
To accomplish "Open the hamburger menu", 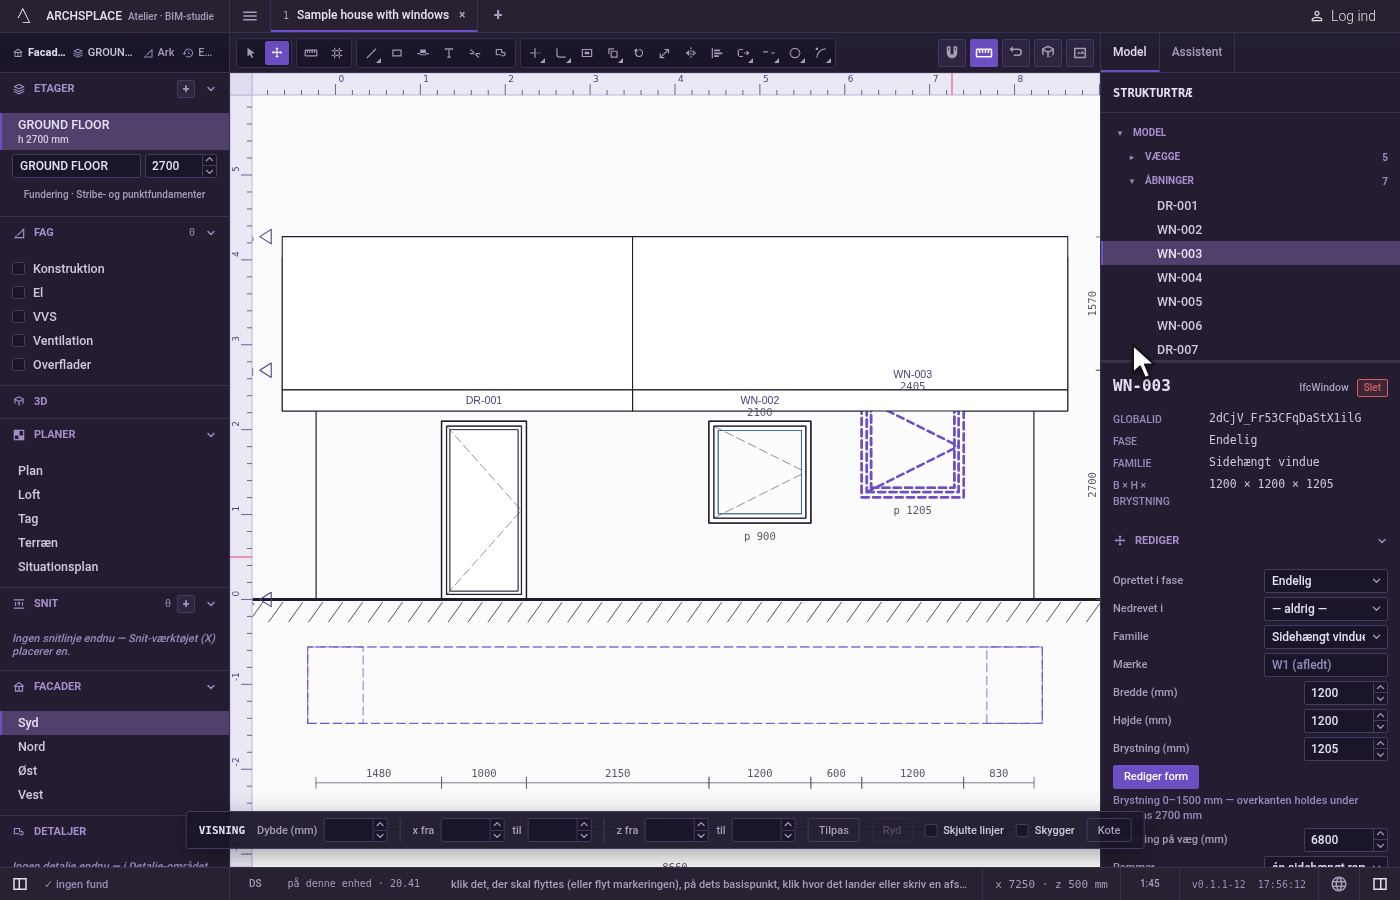I will click(250, 16).
